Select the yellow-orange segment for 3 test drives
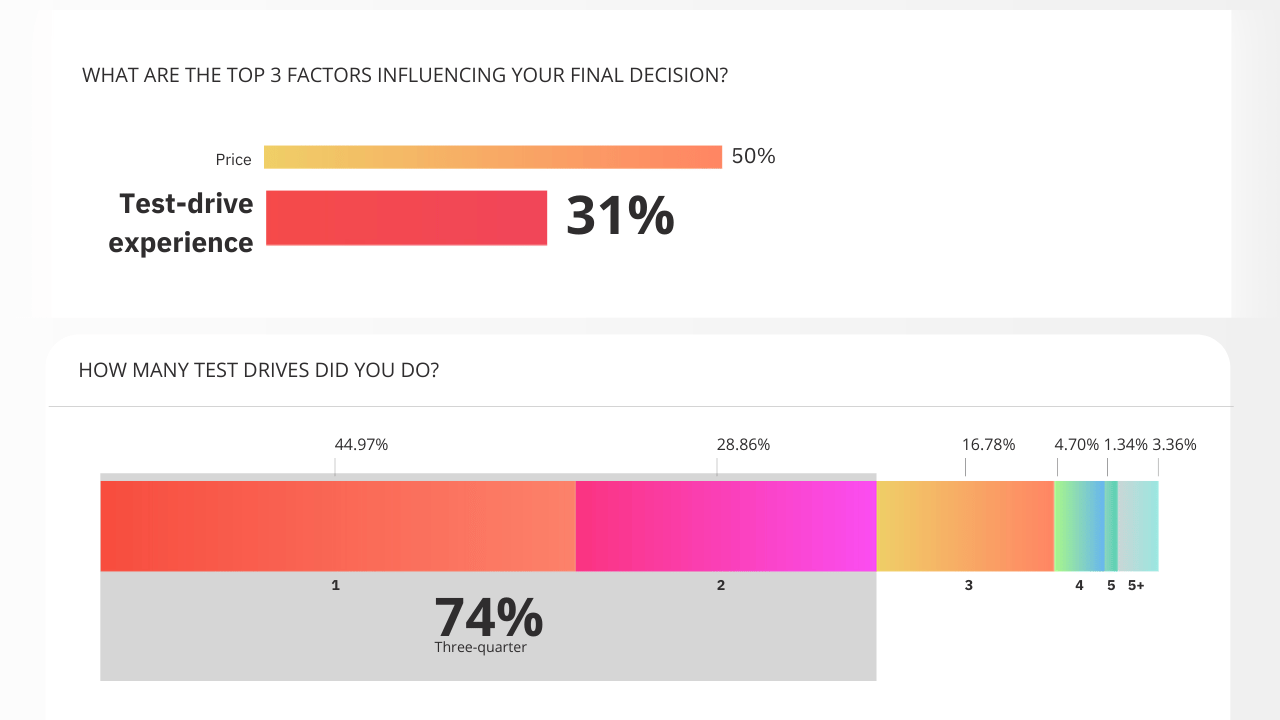The image size is (1280, 720). click(965, 526)
